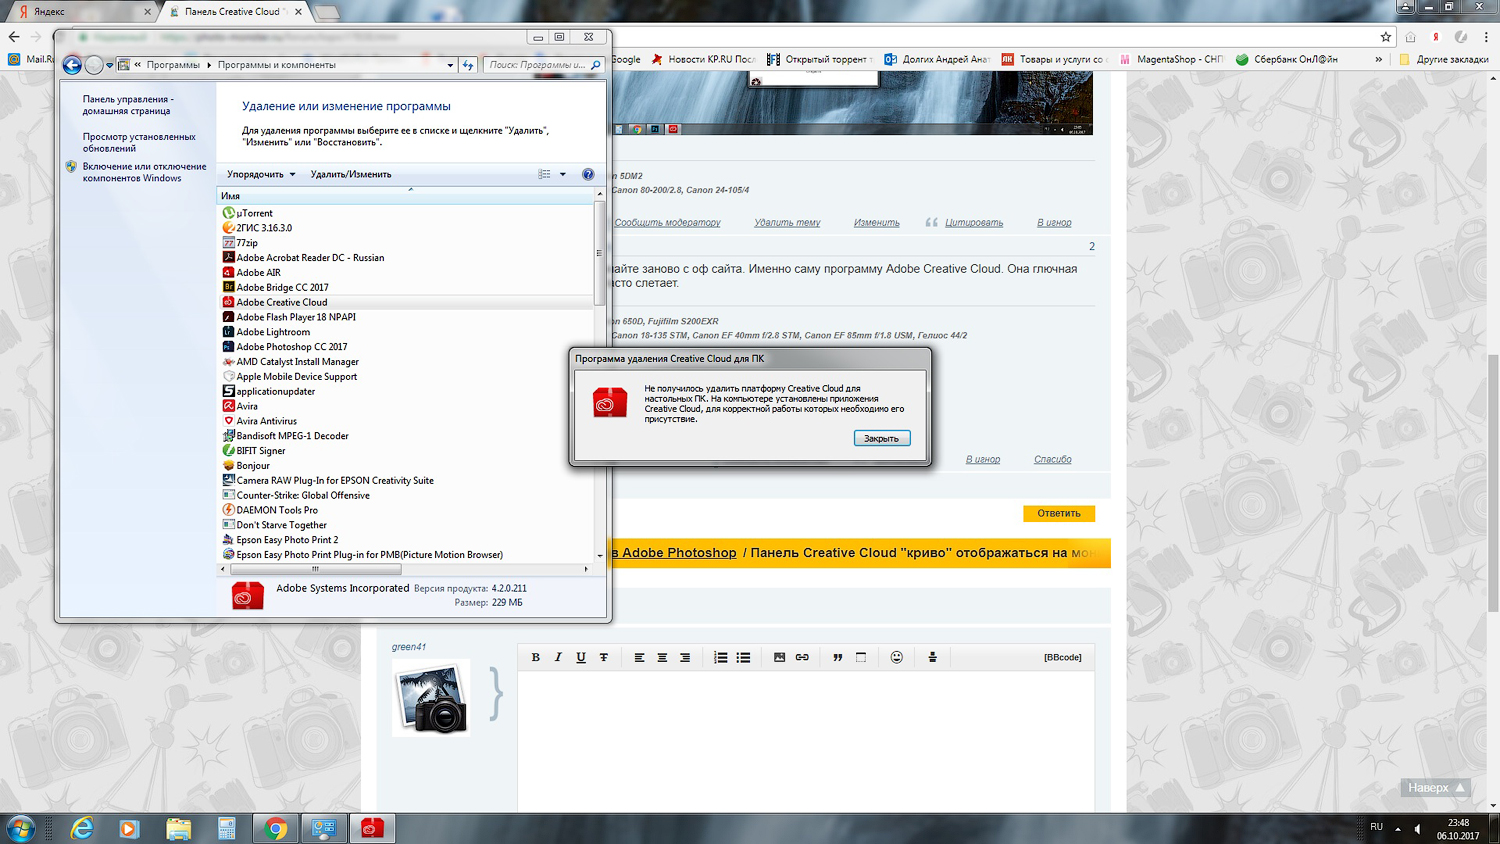The image size is (1500, 844).
Task: Click the Спасибо link
Action: (1053, 460)
